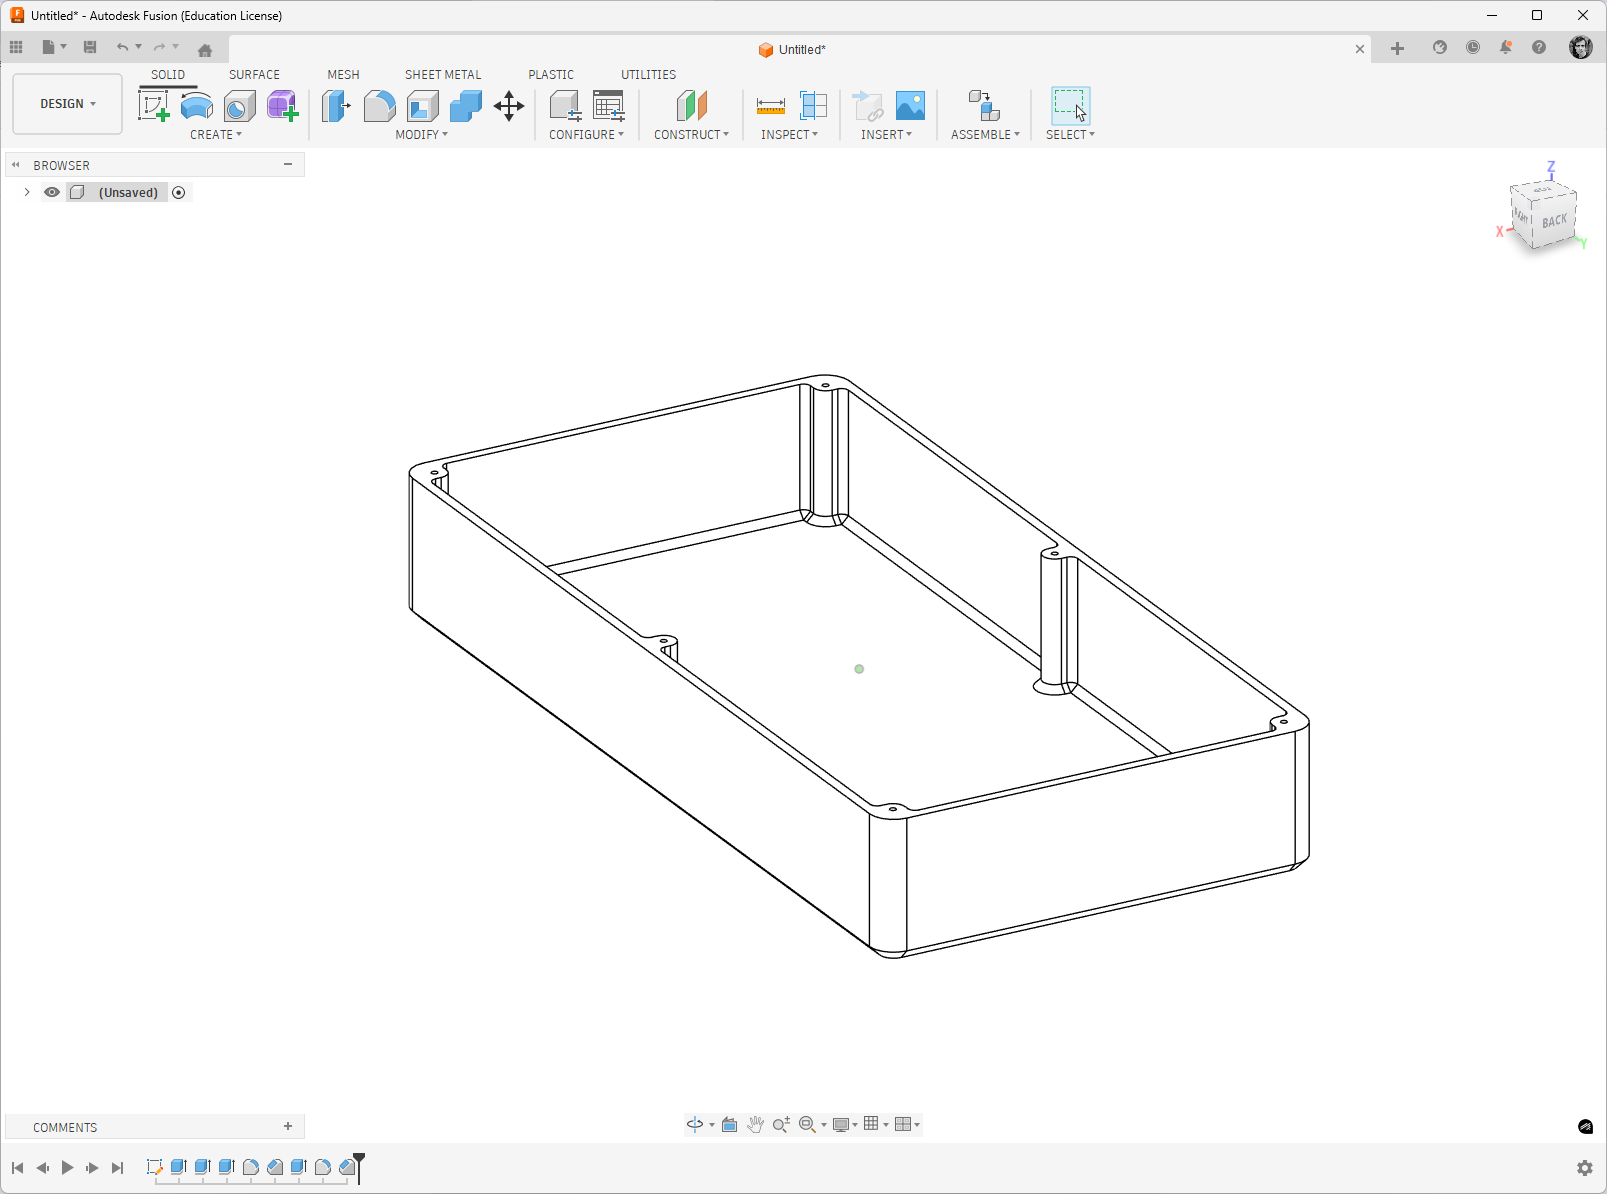Select the Press Pull tool

pos(336,105)
